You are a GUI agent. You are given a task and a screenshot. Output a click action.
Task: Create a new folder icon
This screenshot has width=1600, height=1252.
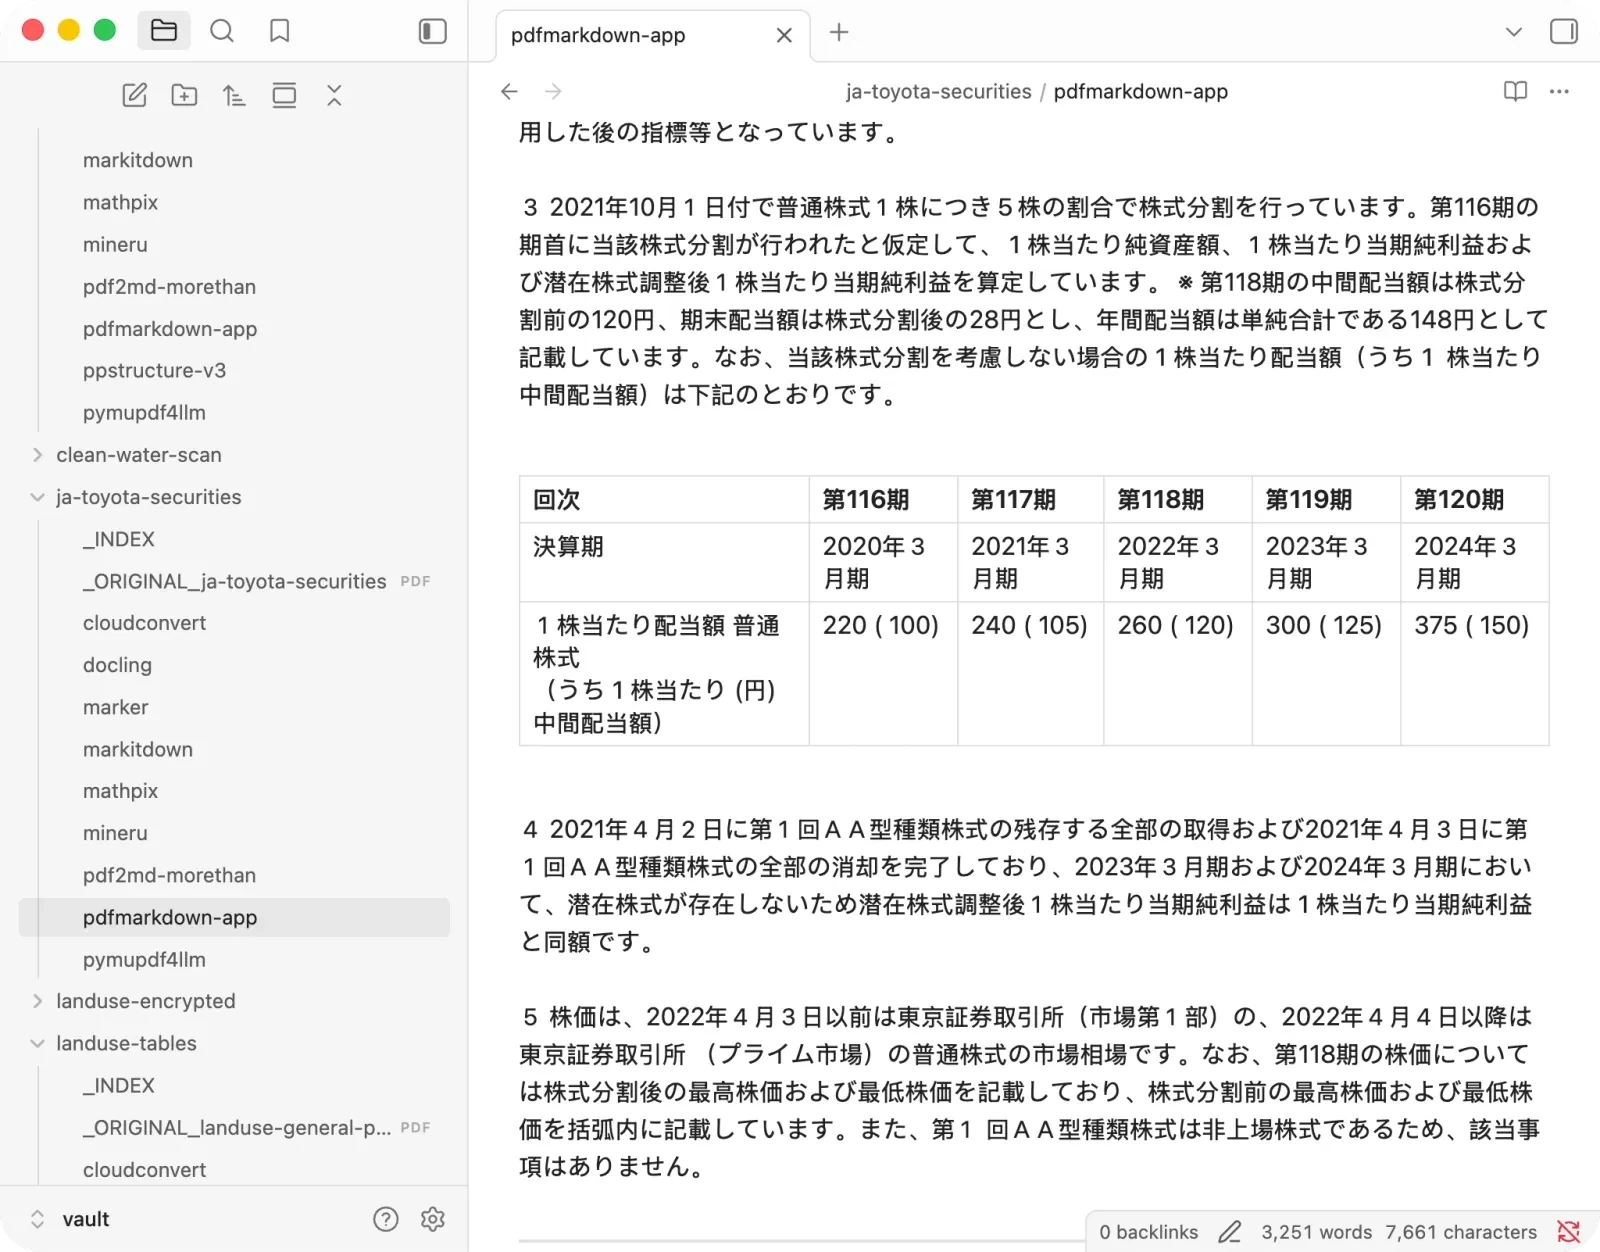(x=184, y=95)
